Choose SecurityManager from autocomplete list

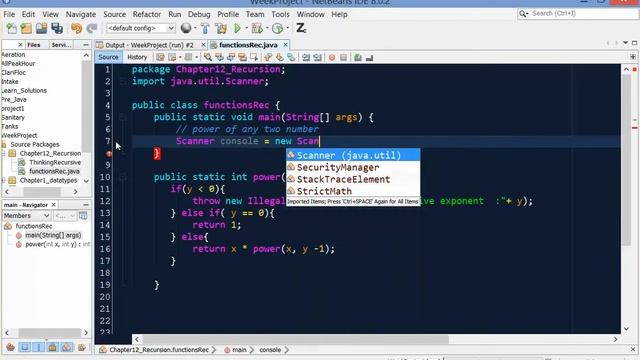(353, 167)
